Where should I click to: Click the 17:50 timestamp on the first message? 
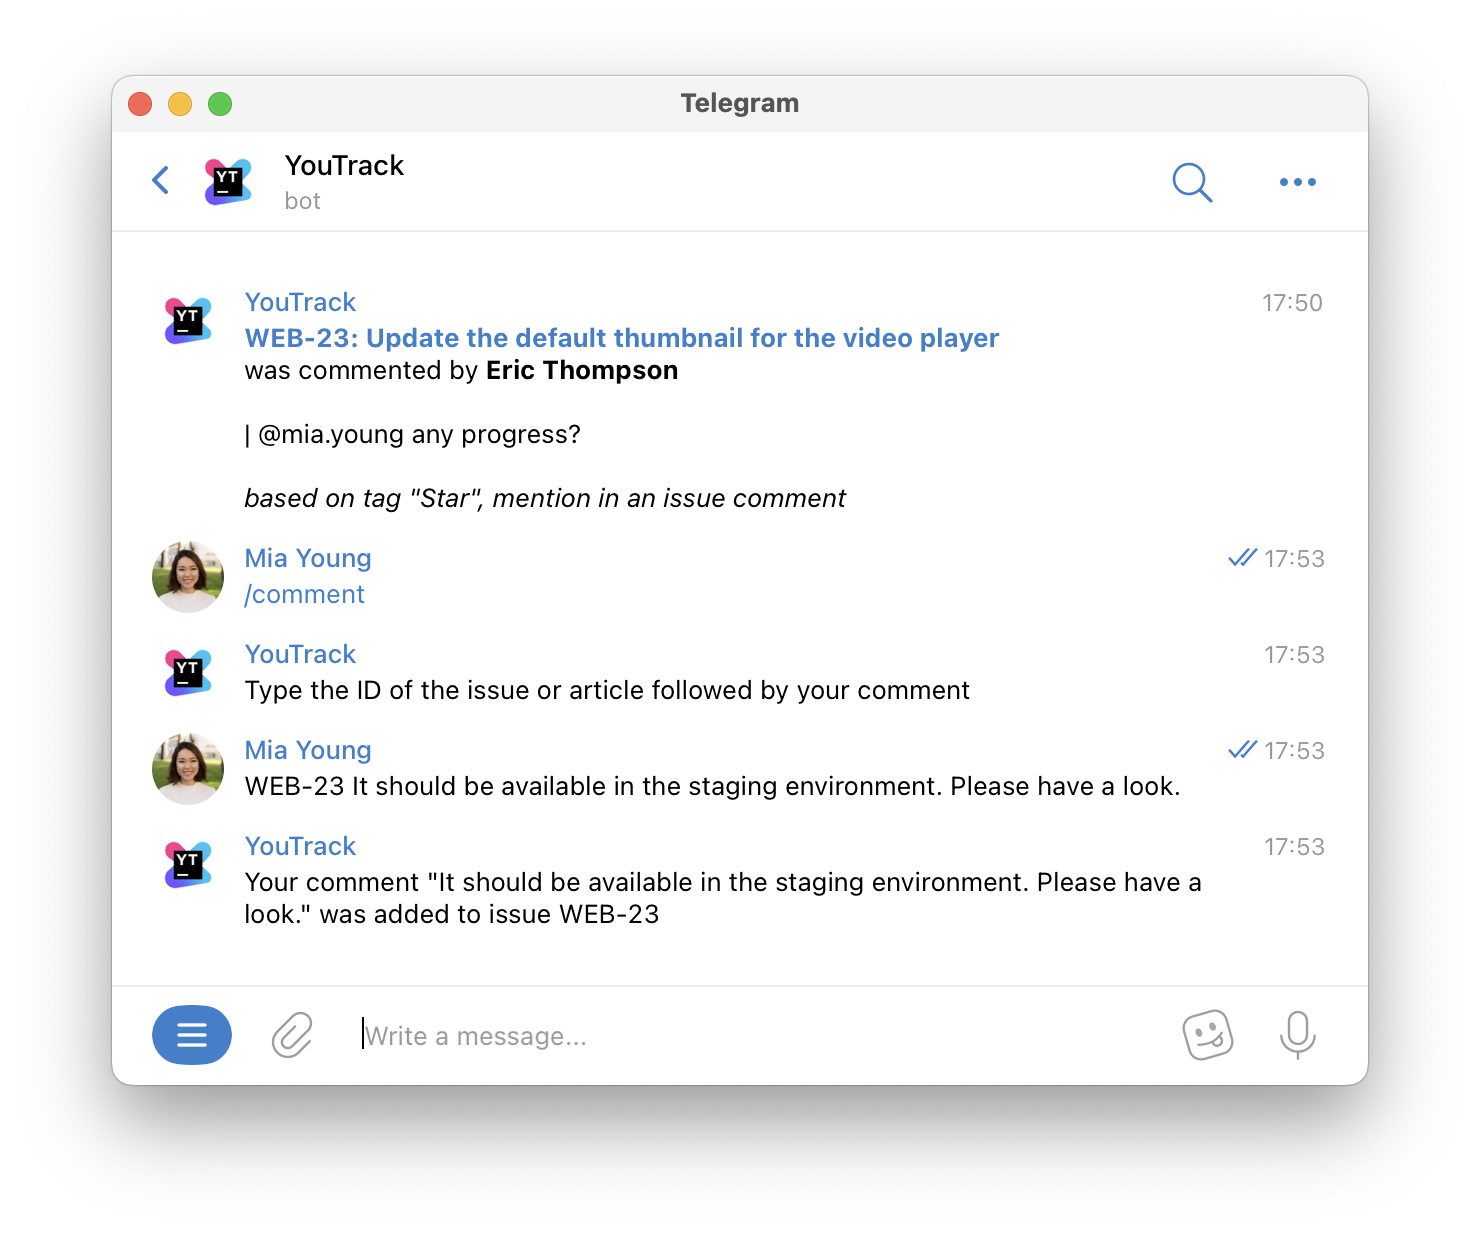click(x=1293, y=302)
